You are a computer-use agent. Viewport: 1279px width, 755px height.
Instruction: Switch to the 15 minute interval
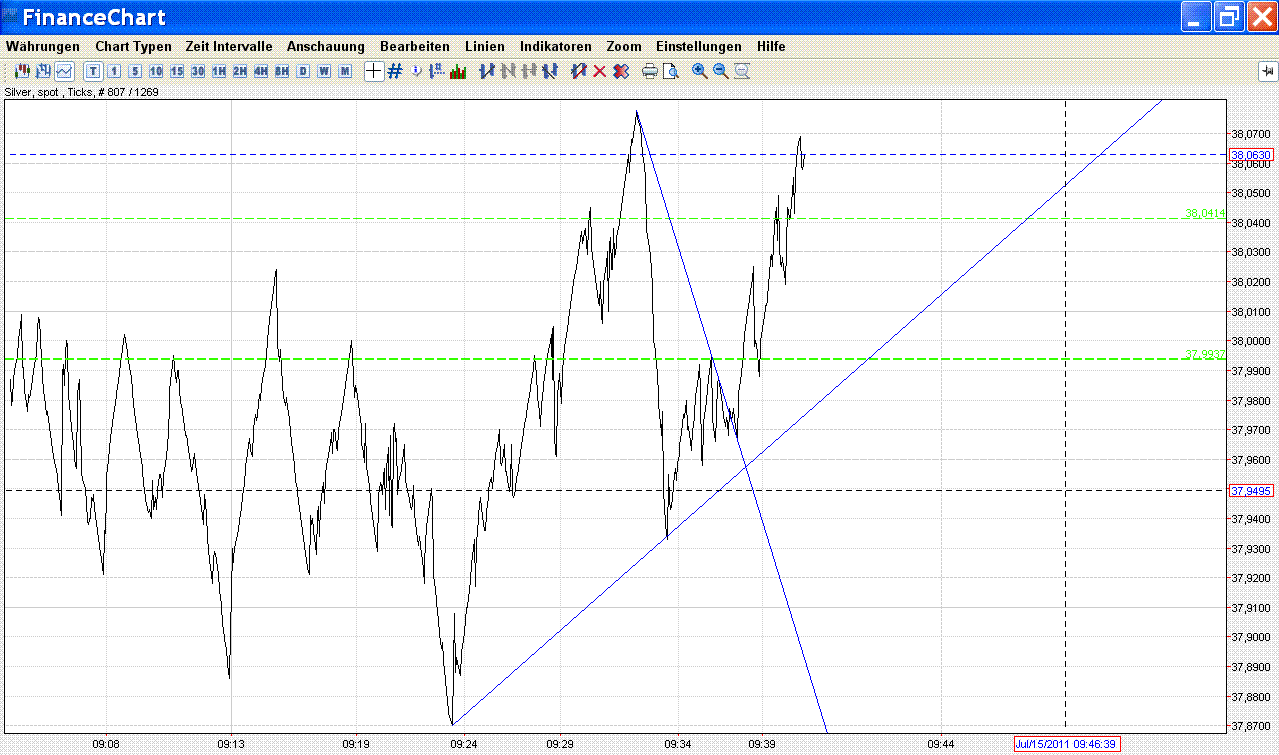[177, 71]
